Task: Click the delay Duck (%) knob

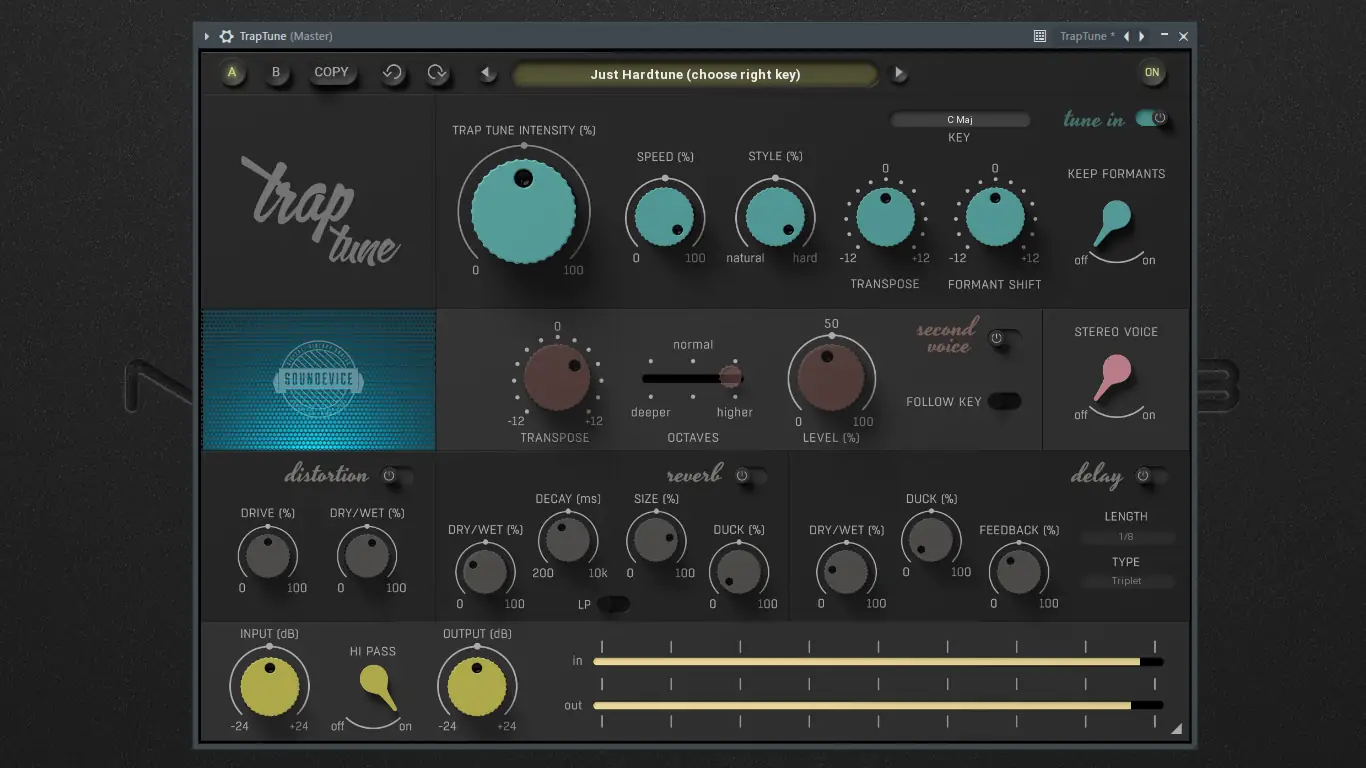Action: point(931,540)
